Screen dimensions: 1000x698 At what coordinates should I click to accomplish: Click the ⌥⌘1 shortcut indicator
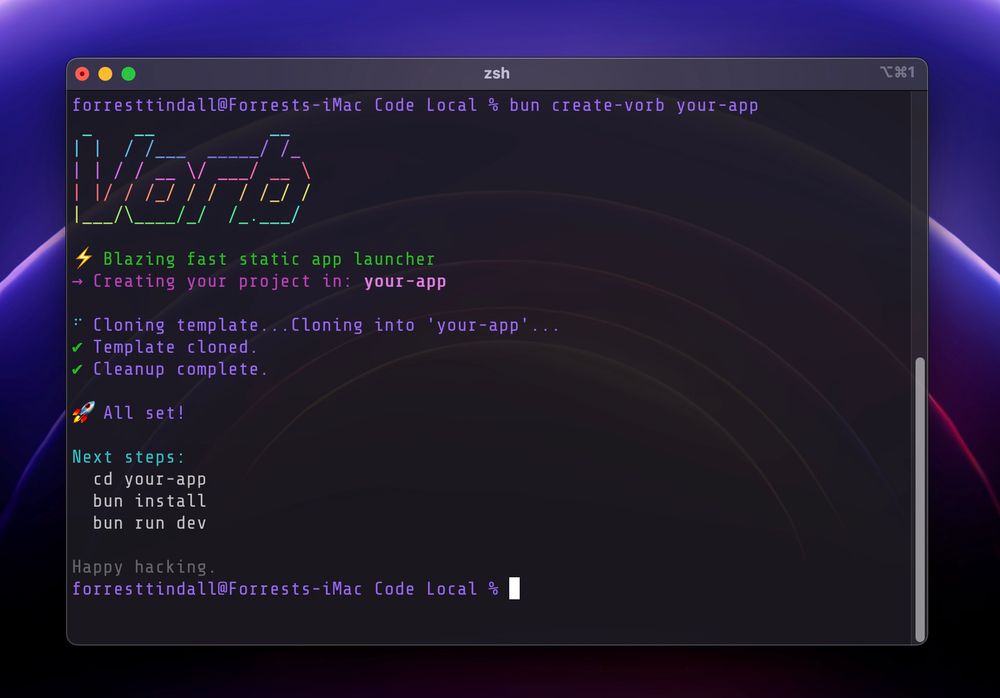click(x=897, y=72)
